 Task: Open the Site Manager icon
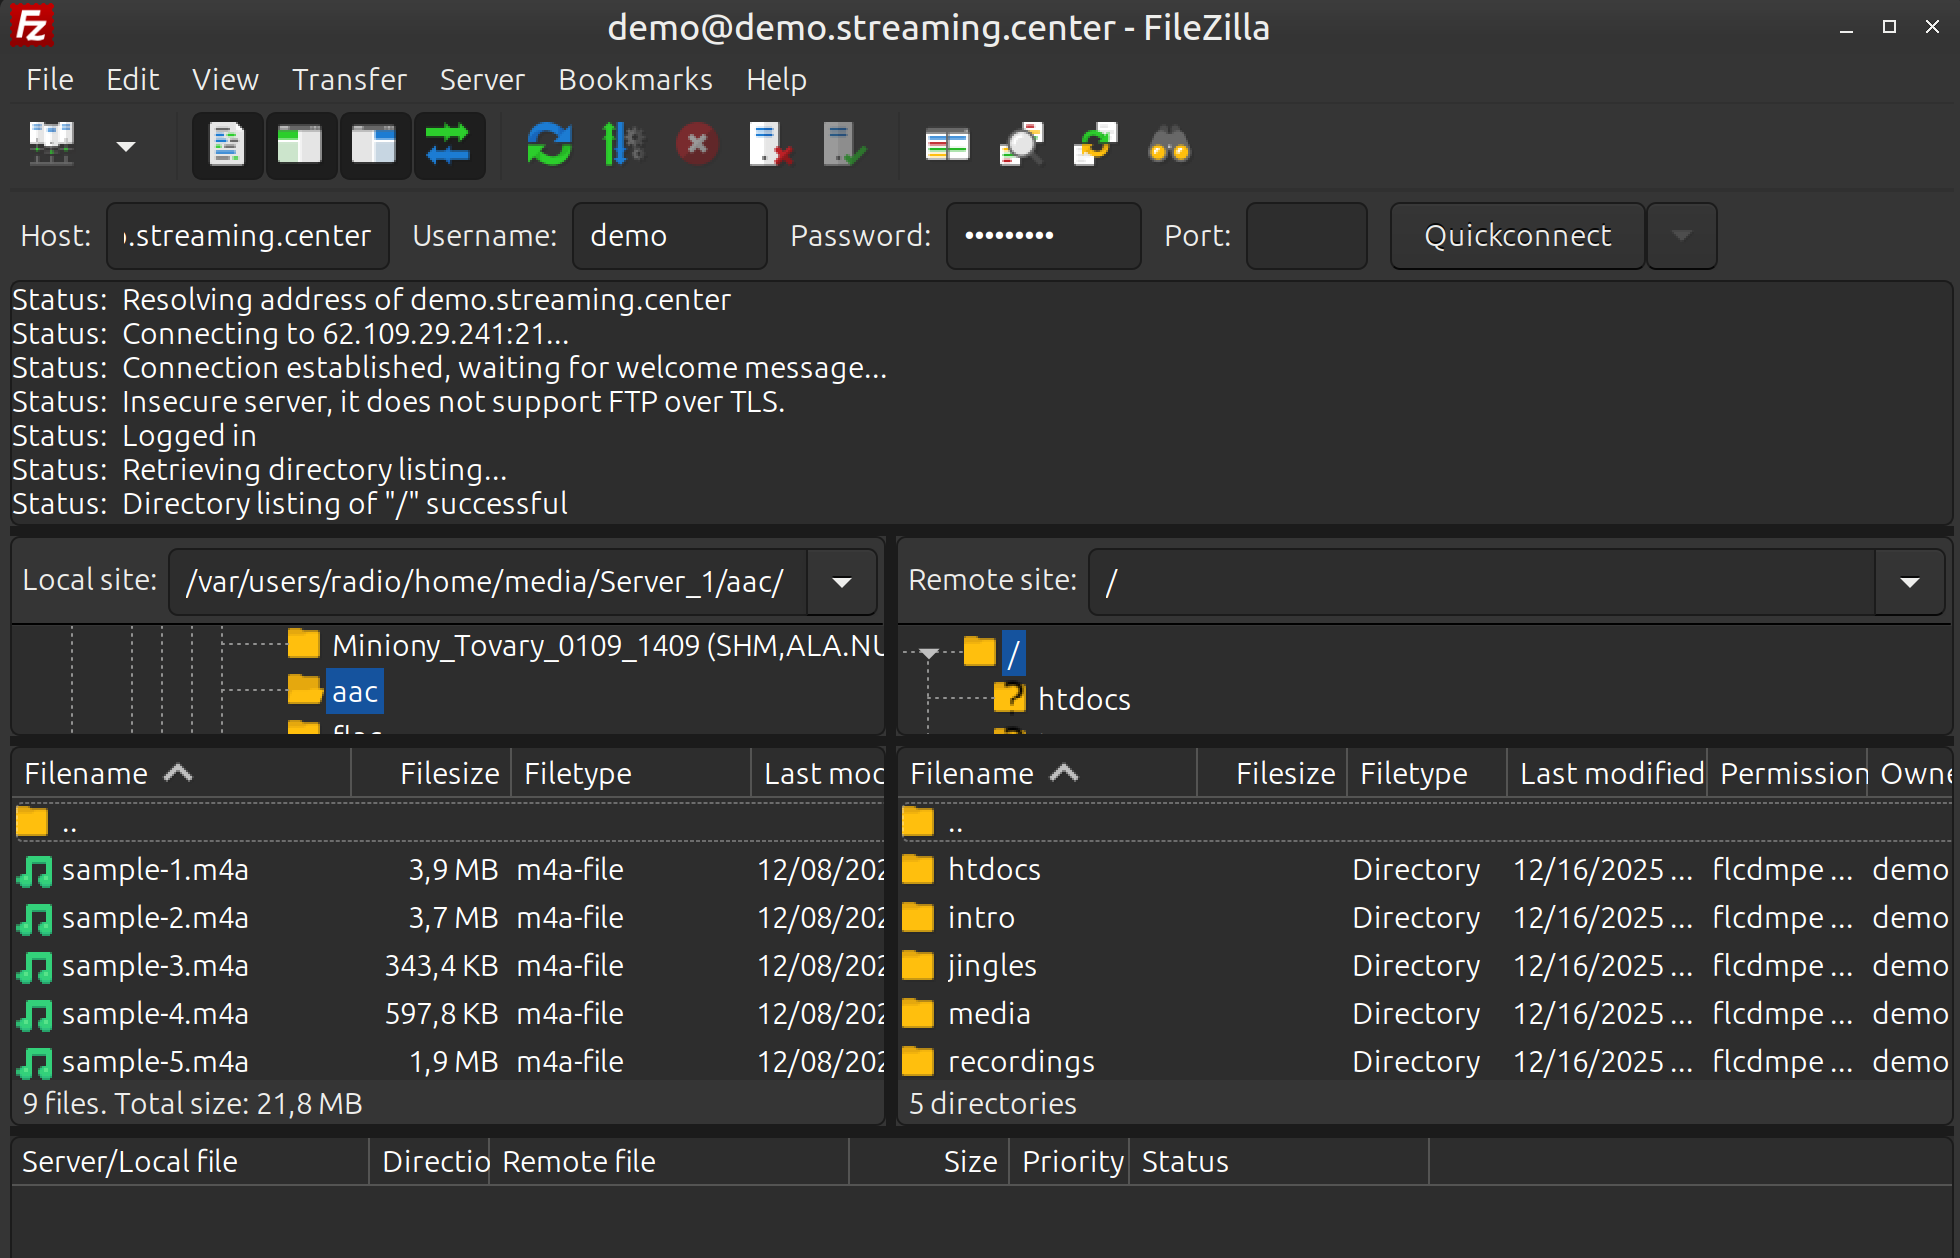click(x=51, y=146)
